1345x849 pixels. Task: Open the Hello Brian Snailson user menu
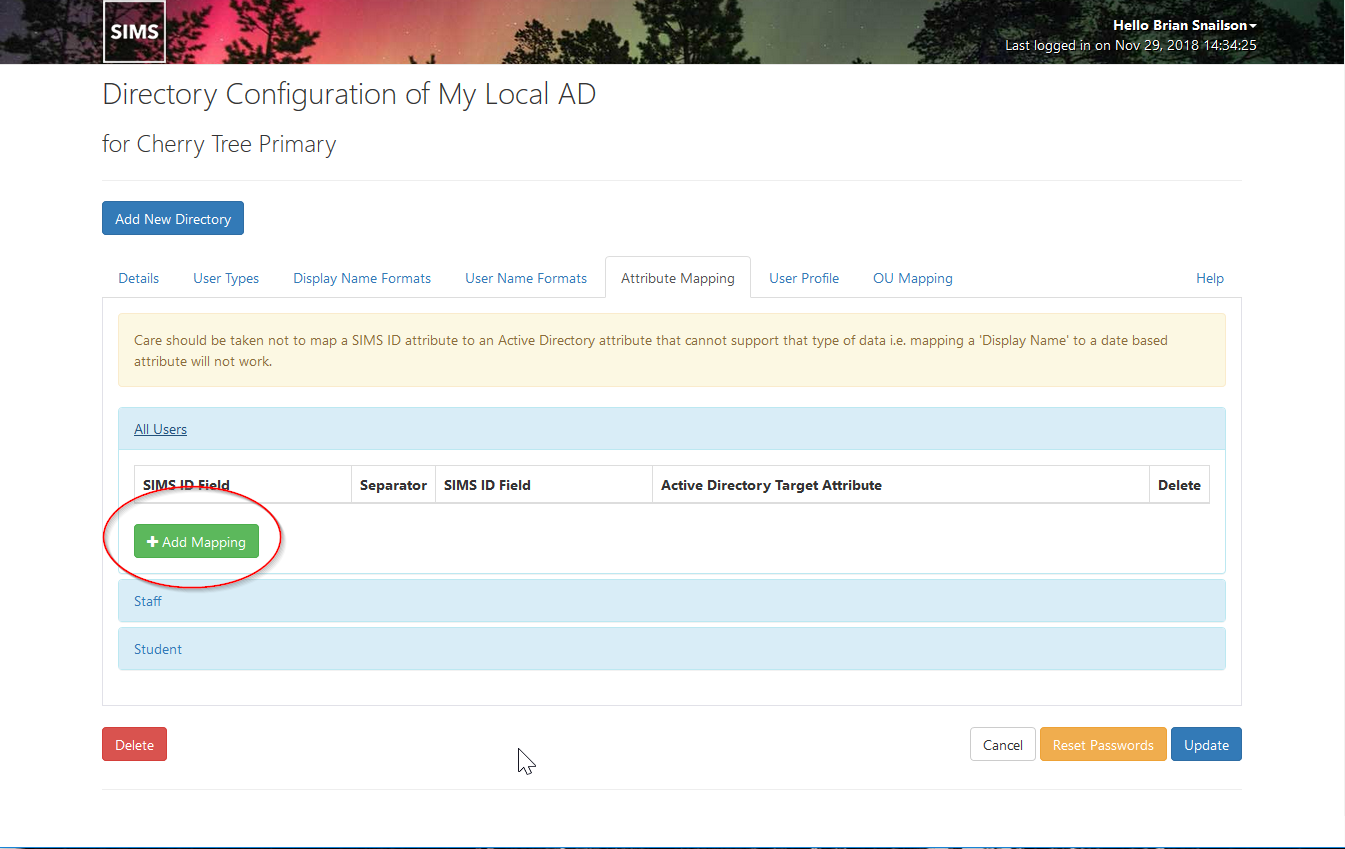pyautogui.click(x=1185, y=25)
